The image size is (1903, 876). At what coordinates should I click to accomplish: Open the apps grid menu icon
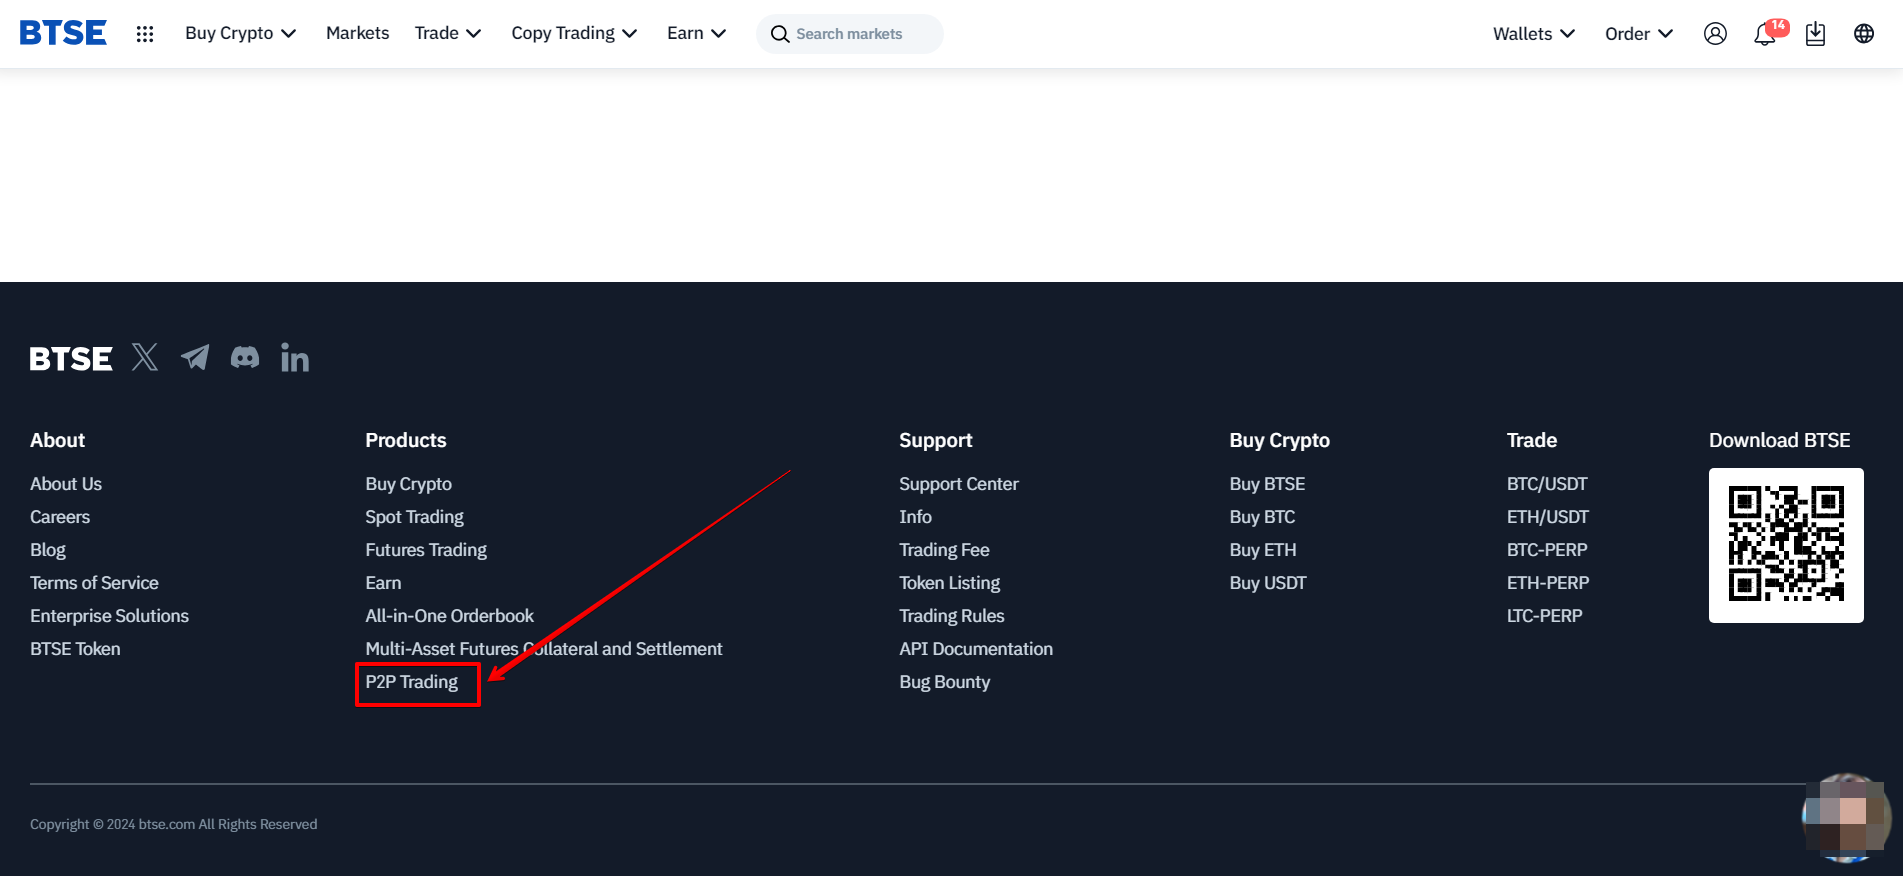click(145, 34)
